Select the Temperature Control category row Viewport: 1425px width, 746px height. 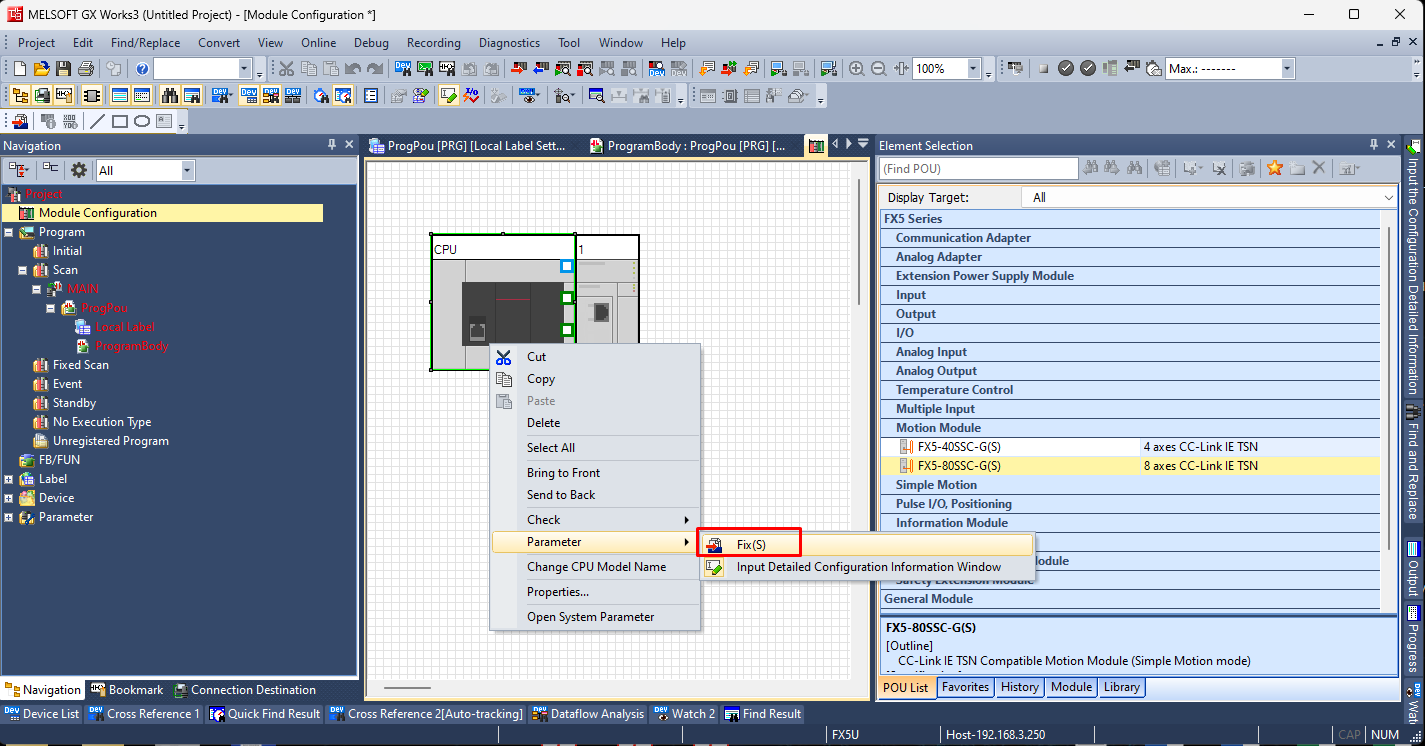(x=1130, y=390)
